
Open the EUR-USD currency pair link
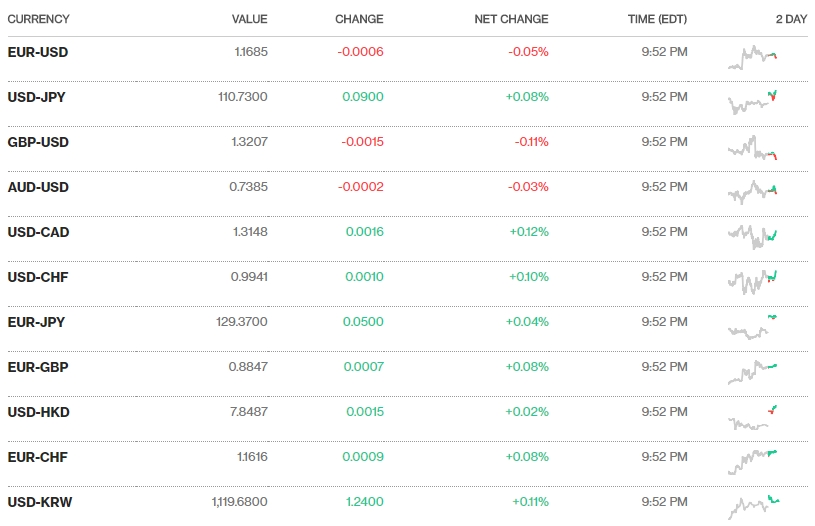pos(38,52)
